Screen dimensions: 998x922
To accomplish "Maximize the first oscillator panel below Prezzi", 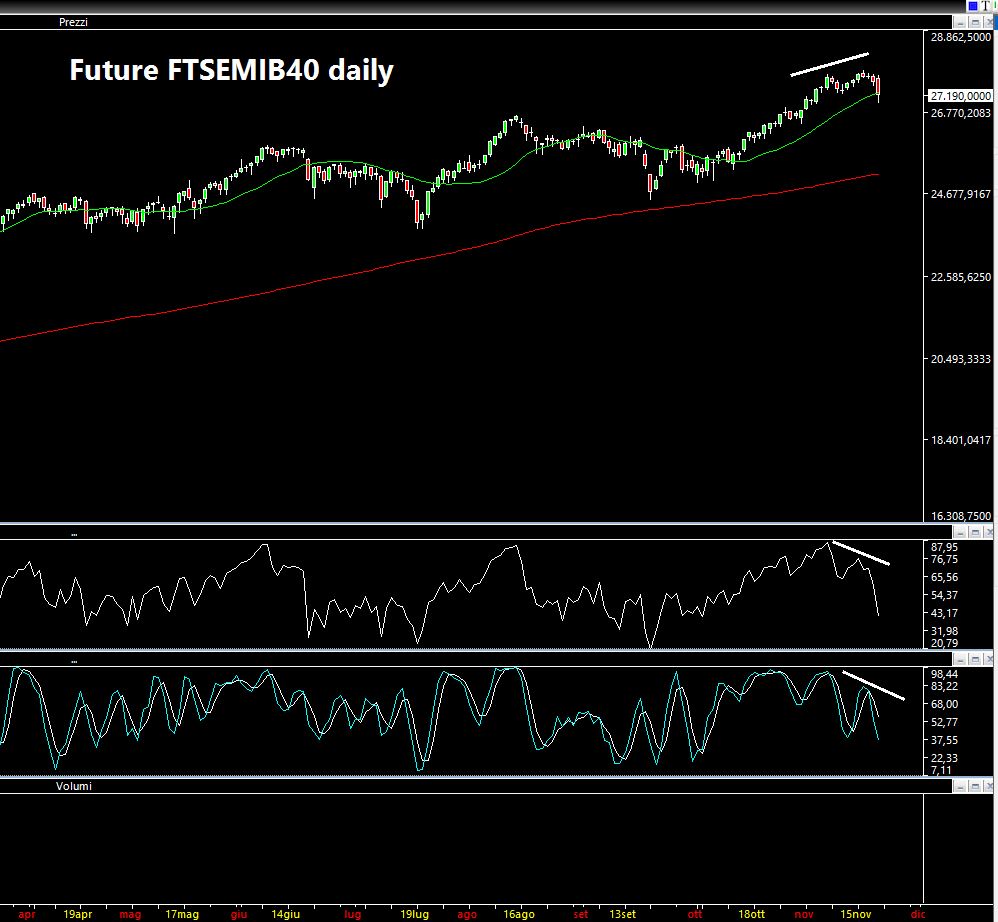I will 975,532.
